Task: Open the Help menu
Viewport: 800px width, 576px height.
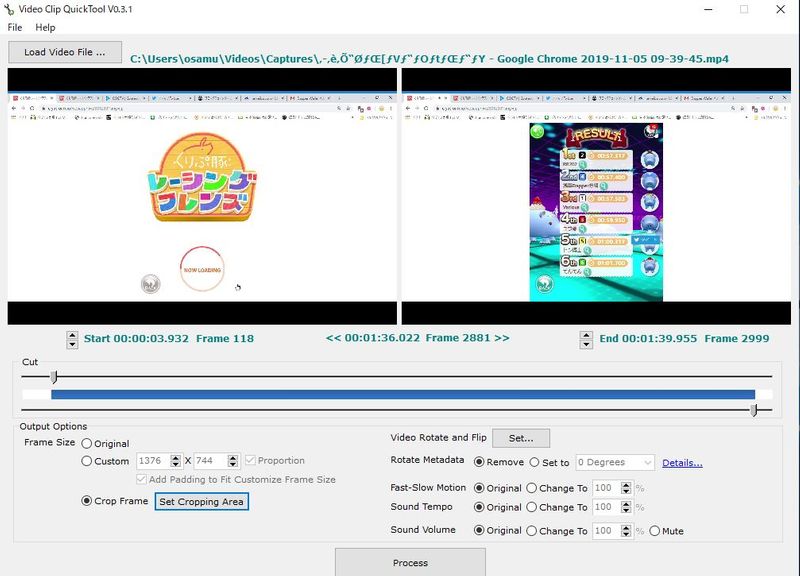Action: click(45, 28)
